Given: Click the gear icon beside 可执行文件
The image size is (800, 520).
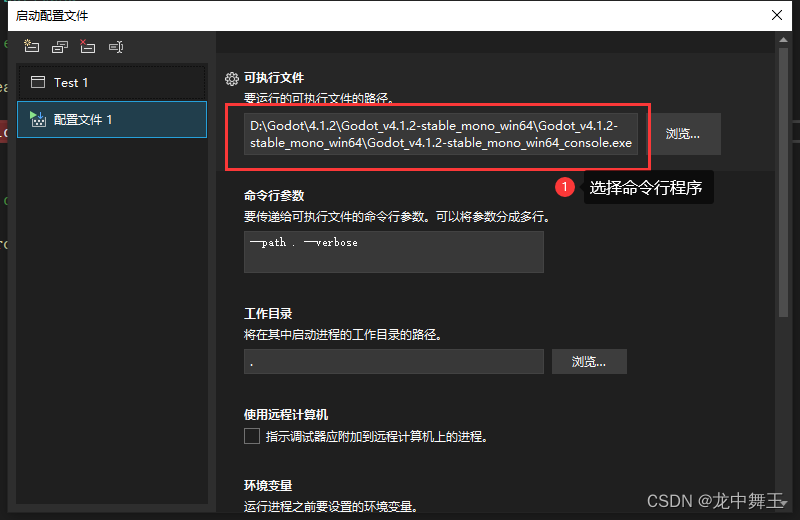Looking at the screenshot, I should [x=232, y=79].
